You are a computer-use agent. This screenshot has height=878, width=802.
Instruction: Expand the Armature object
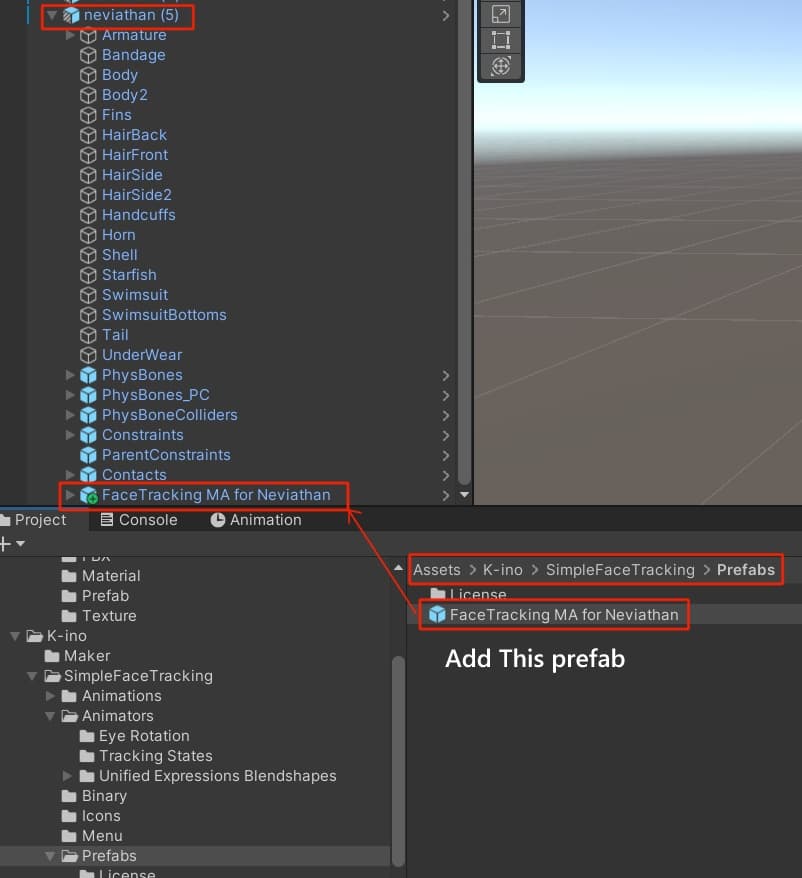70,35
